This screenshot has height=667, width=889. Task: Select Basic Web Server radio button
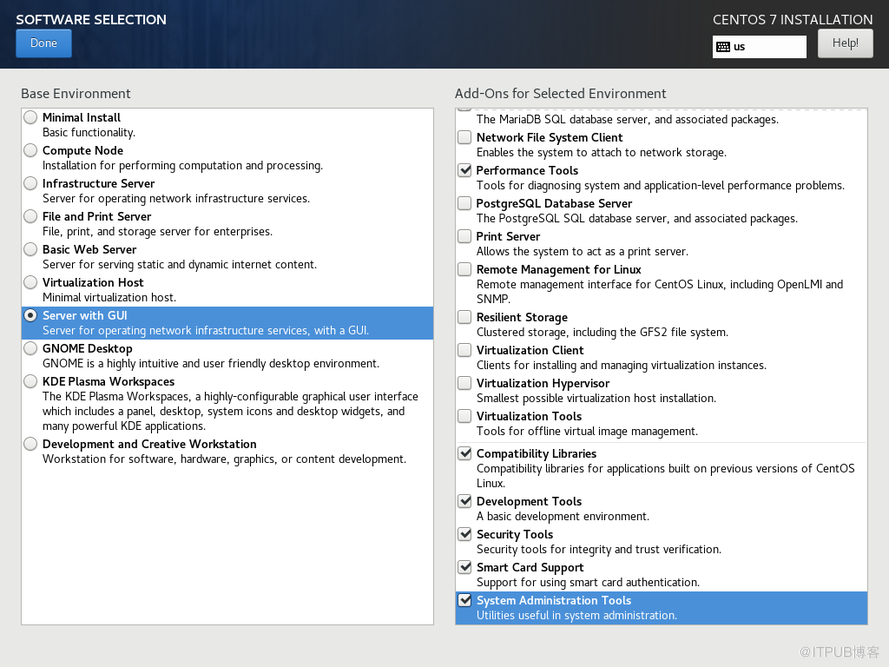point(31,250)
